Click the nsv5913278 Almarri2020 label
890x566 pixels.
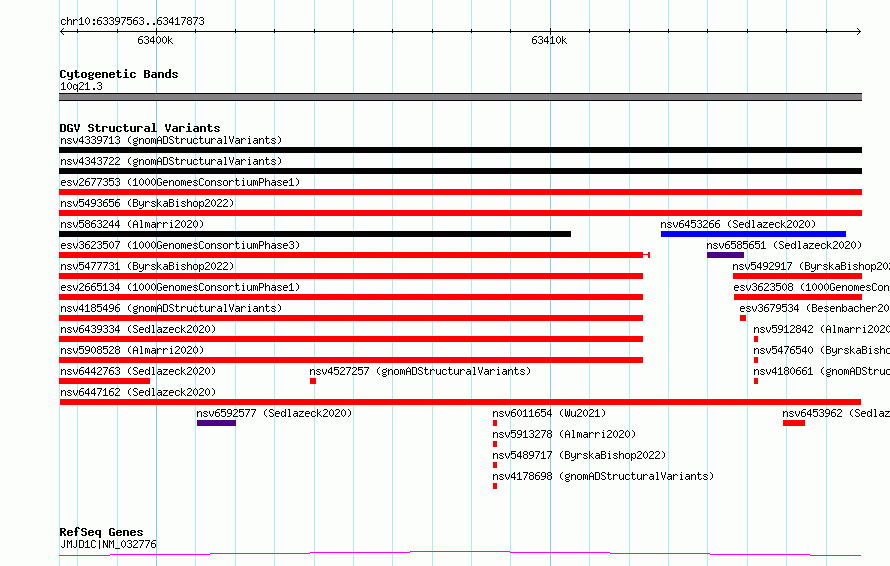coord(564,434)
